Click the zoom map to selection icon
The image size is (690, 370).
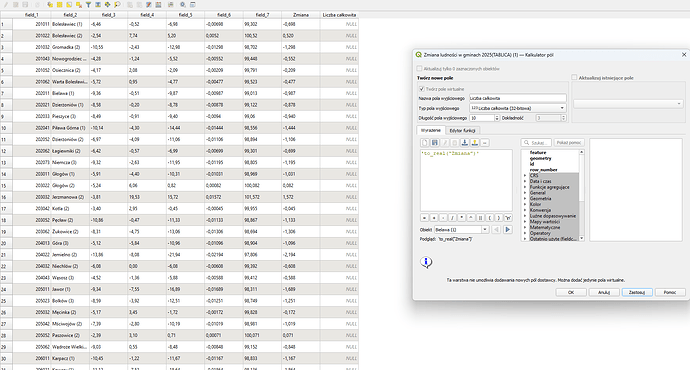[x=117, y=4]
